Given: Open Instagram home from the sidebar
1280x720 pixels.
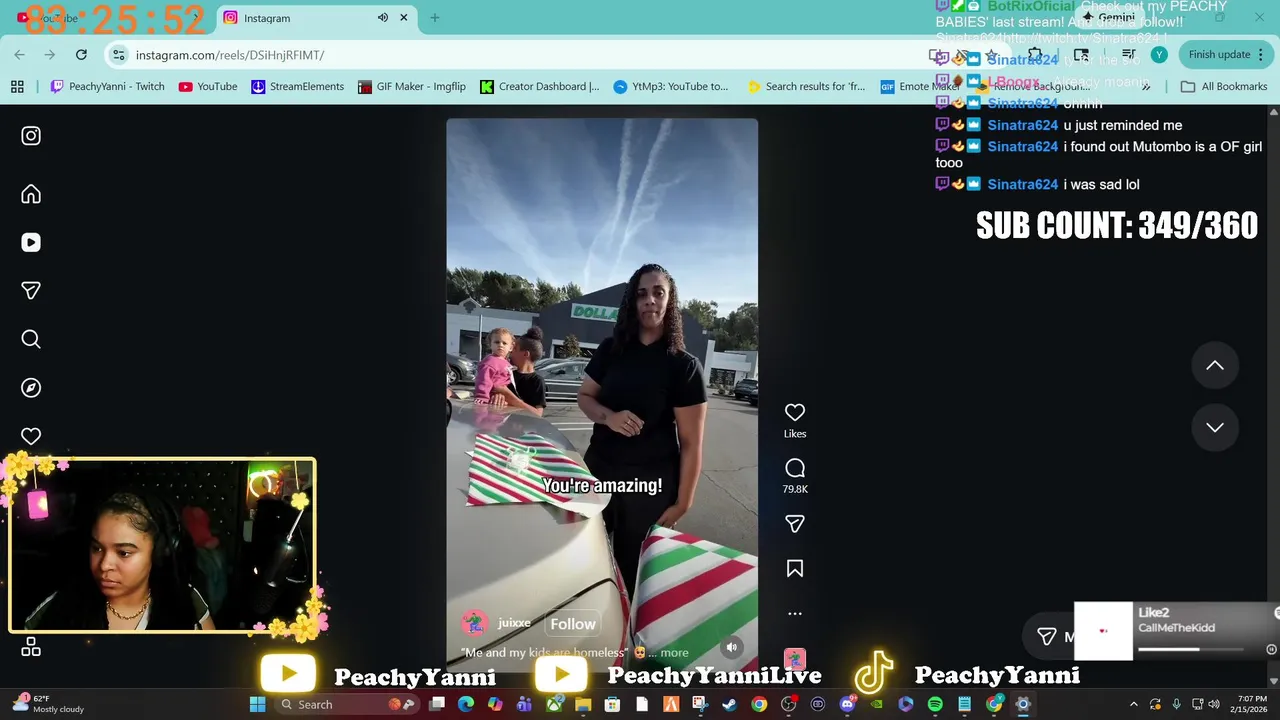Looking at the screenshot, I should click(31, 194).
